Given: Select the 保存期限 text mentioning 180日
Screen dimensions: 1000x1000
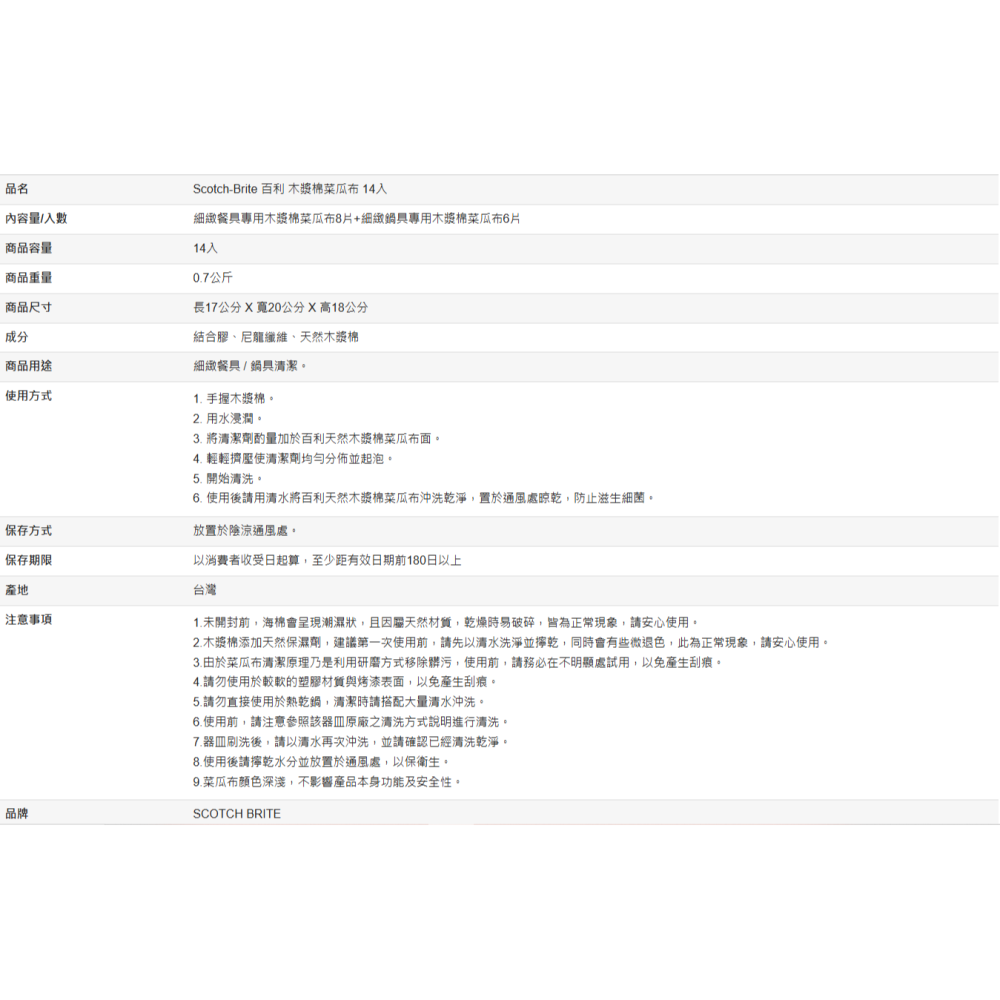Looking at the screenshot, I should point(327,560).
